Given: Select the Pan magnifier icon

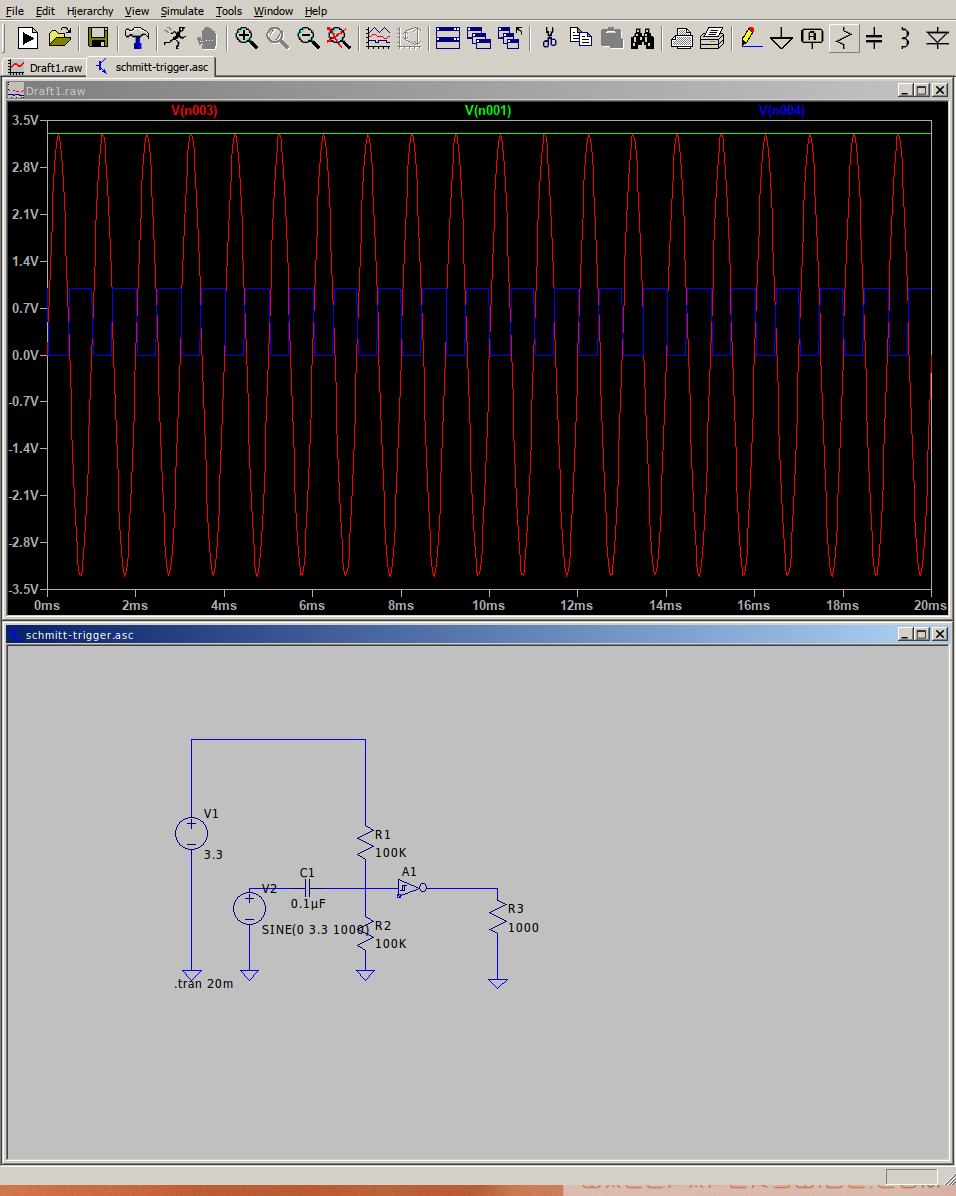Looking at the screenshot, I should 278,37.
